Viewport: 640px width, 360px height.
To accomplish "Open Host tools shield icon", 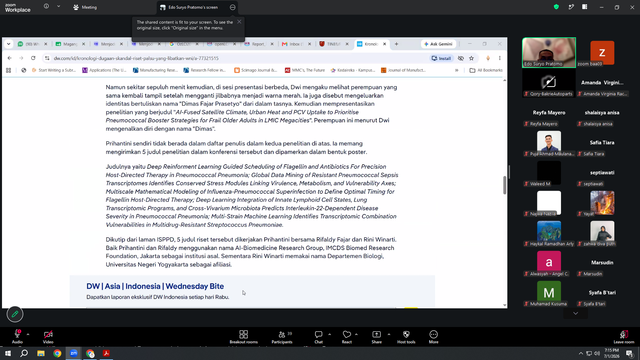I will coord(406,337).
